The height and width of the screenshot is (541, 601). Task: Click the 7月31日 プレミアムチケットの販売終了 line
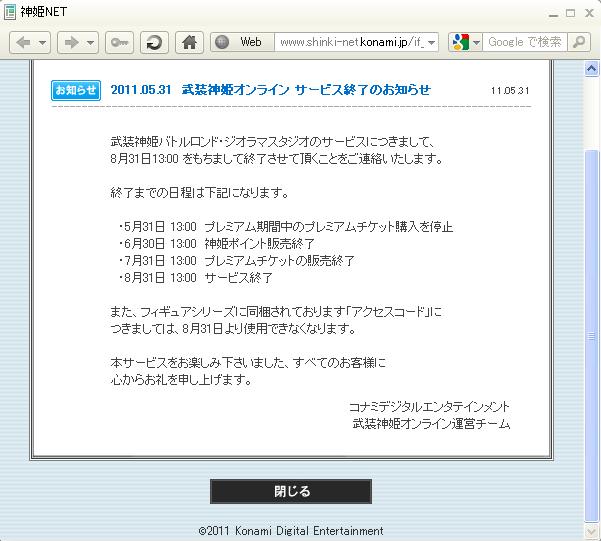pyautogui.click(x=236, y=261)
